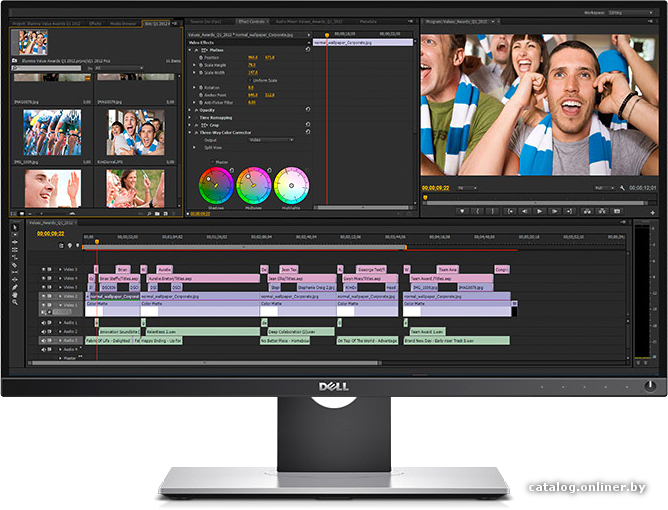668x510 pixels.
Task: Go to Out point in Program monitor
Action: 569,211
